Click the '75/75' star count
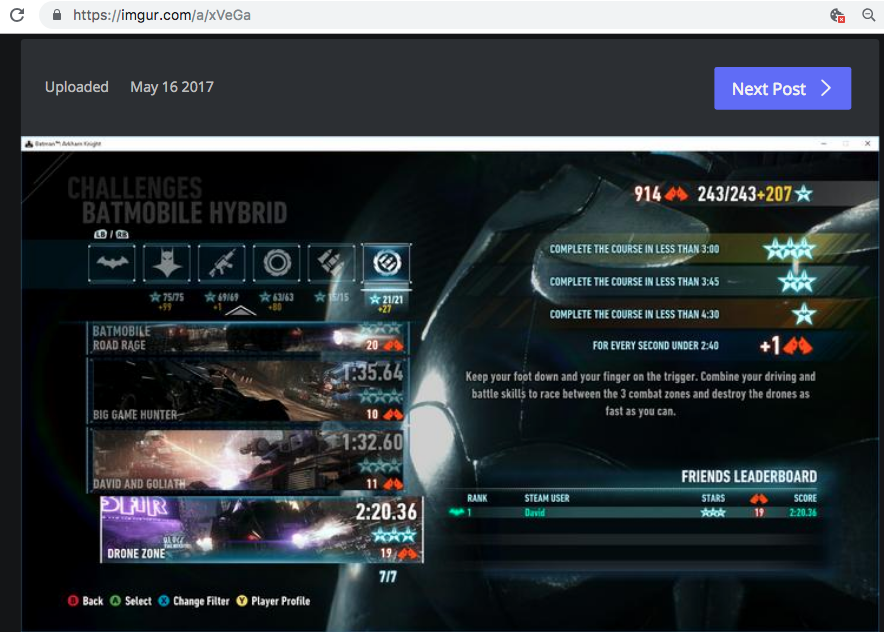The image size is (884, 632). 173,297
